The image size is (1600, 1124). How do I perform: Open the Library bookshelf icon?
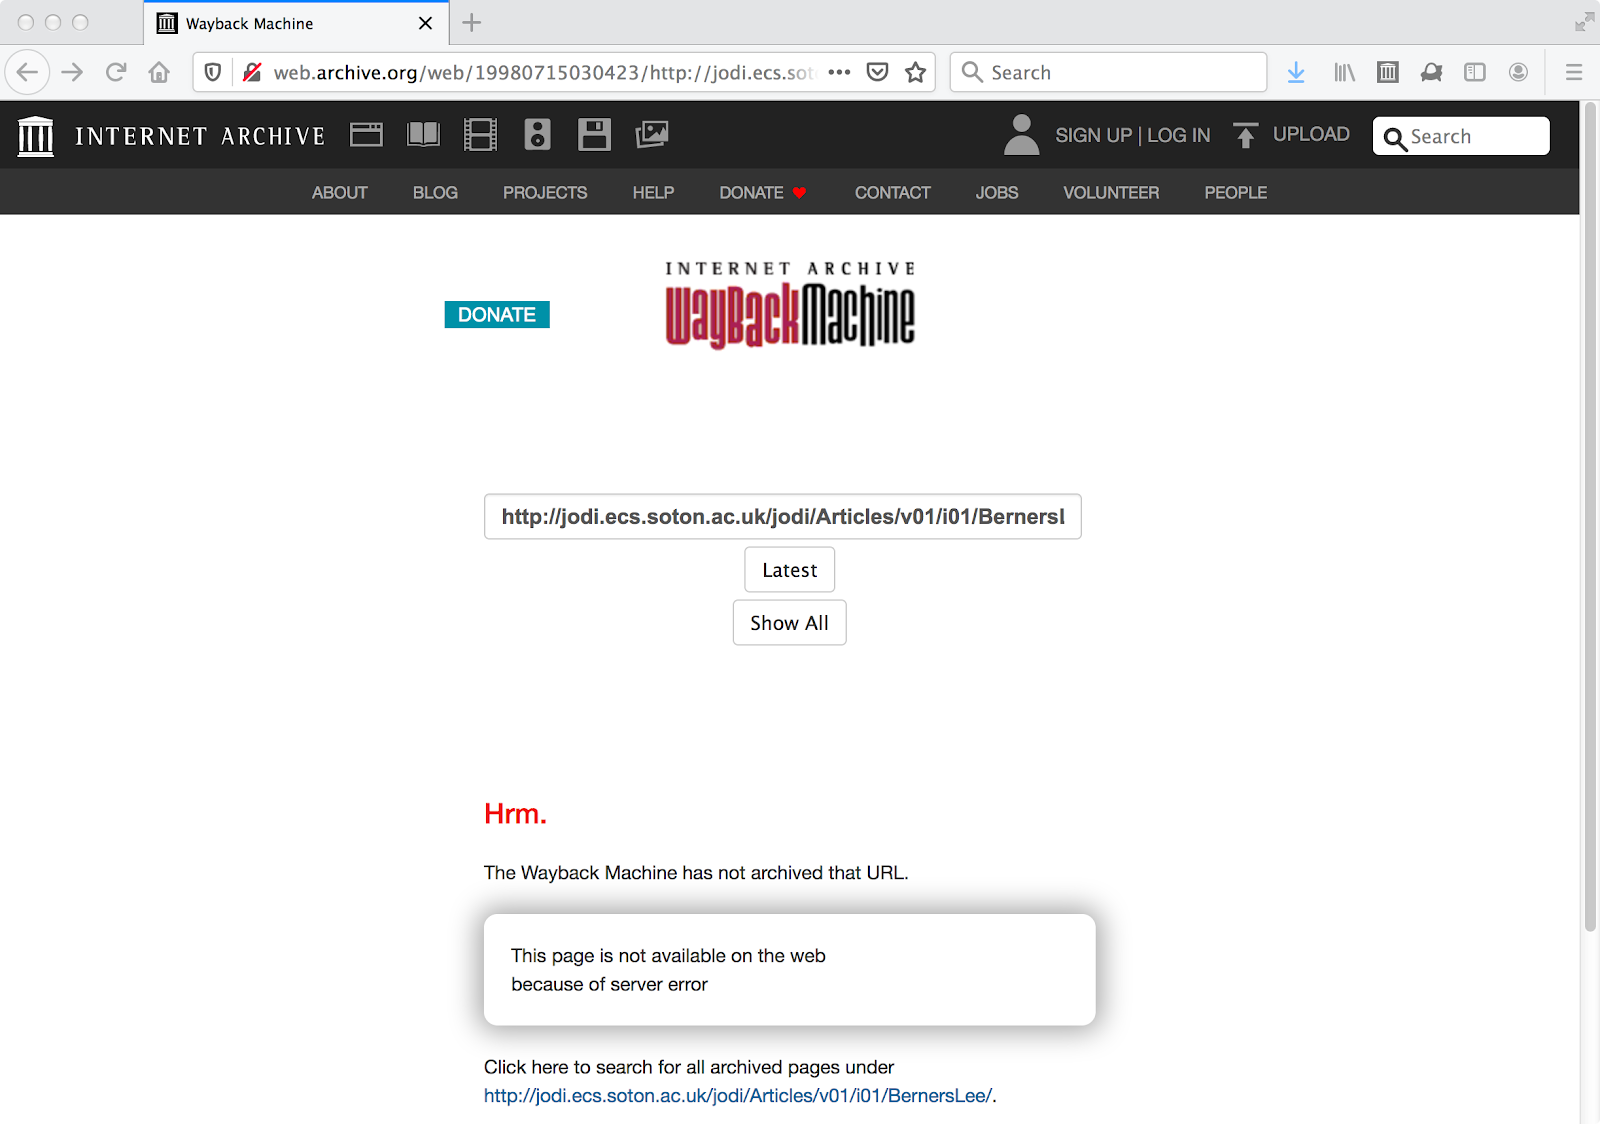click(x=1344, y=72)
